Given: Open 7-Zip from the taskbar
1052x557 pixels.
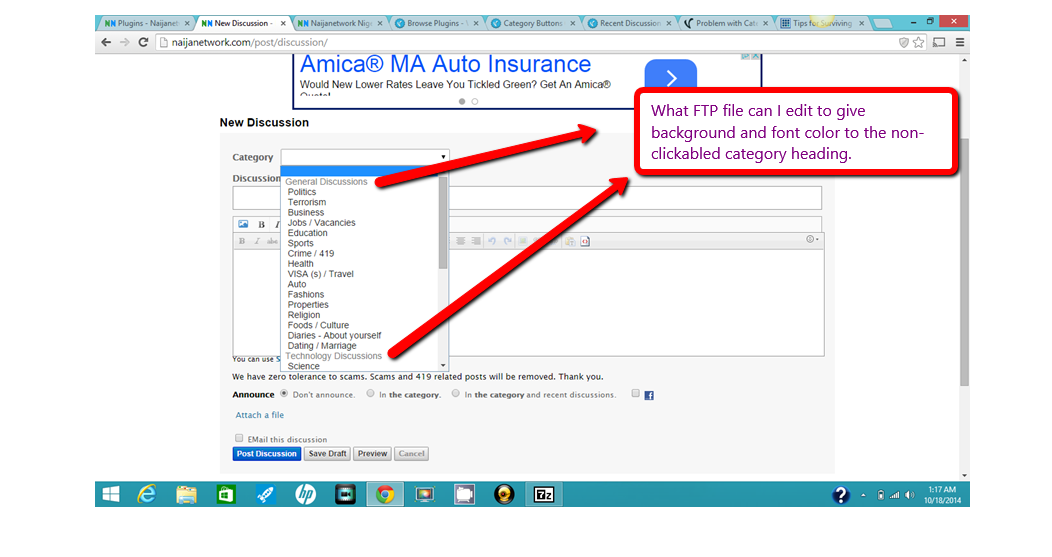Looking at the screenshot, I should [543, 495].
